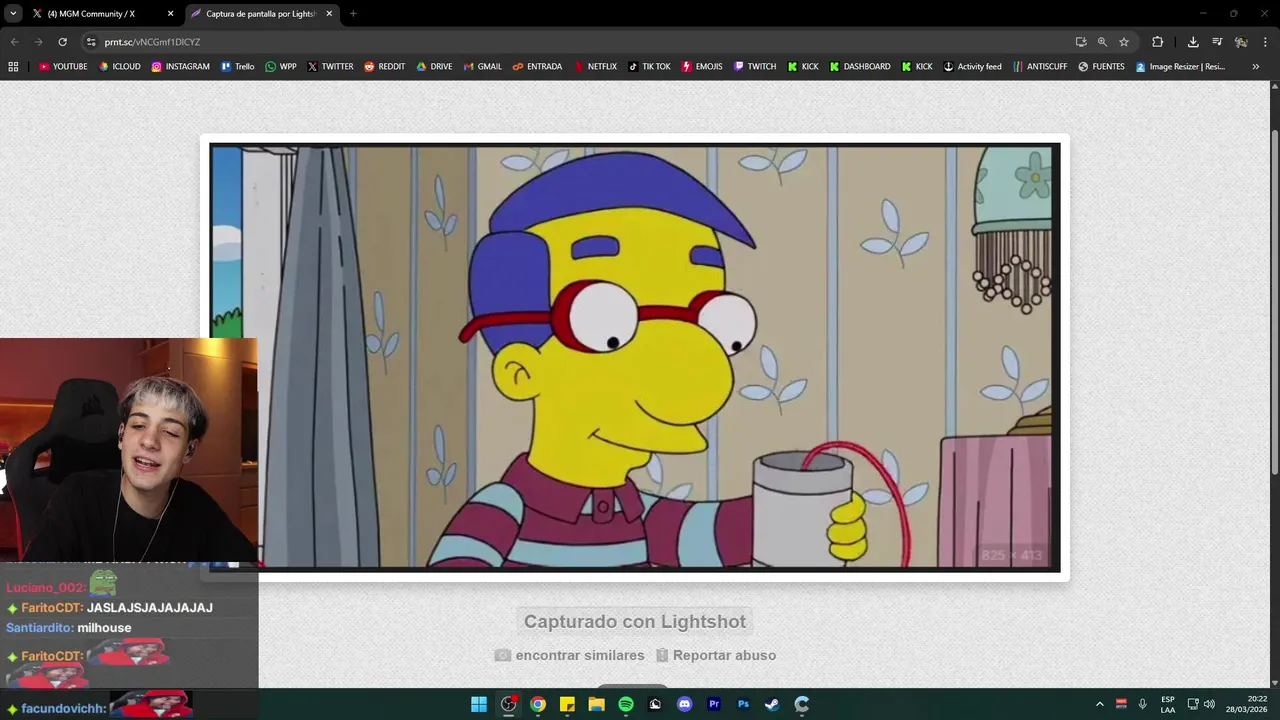Click the address bar URL prnt.sc
Viewport: 1280px width, 720px height.
coord(152,42)
